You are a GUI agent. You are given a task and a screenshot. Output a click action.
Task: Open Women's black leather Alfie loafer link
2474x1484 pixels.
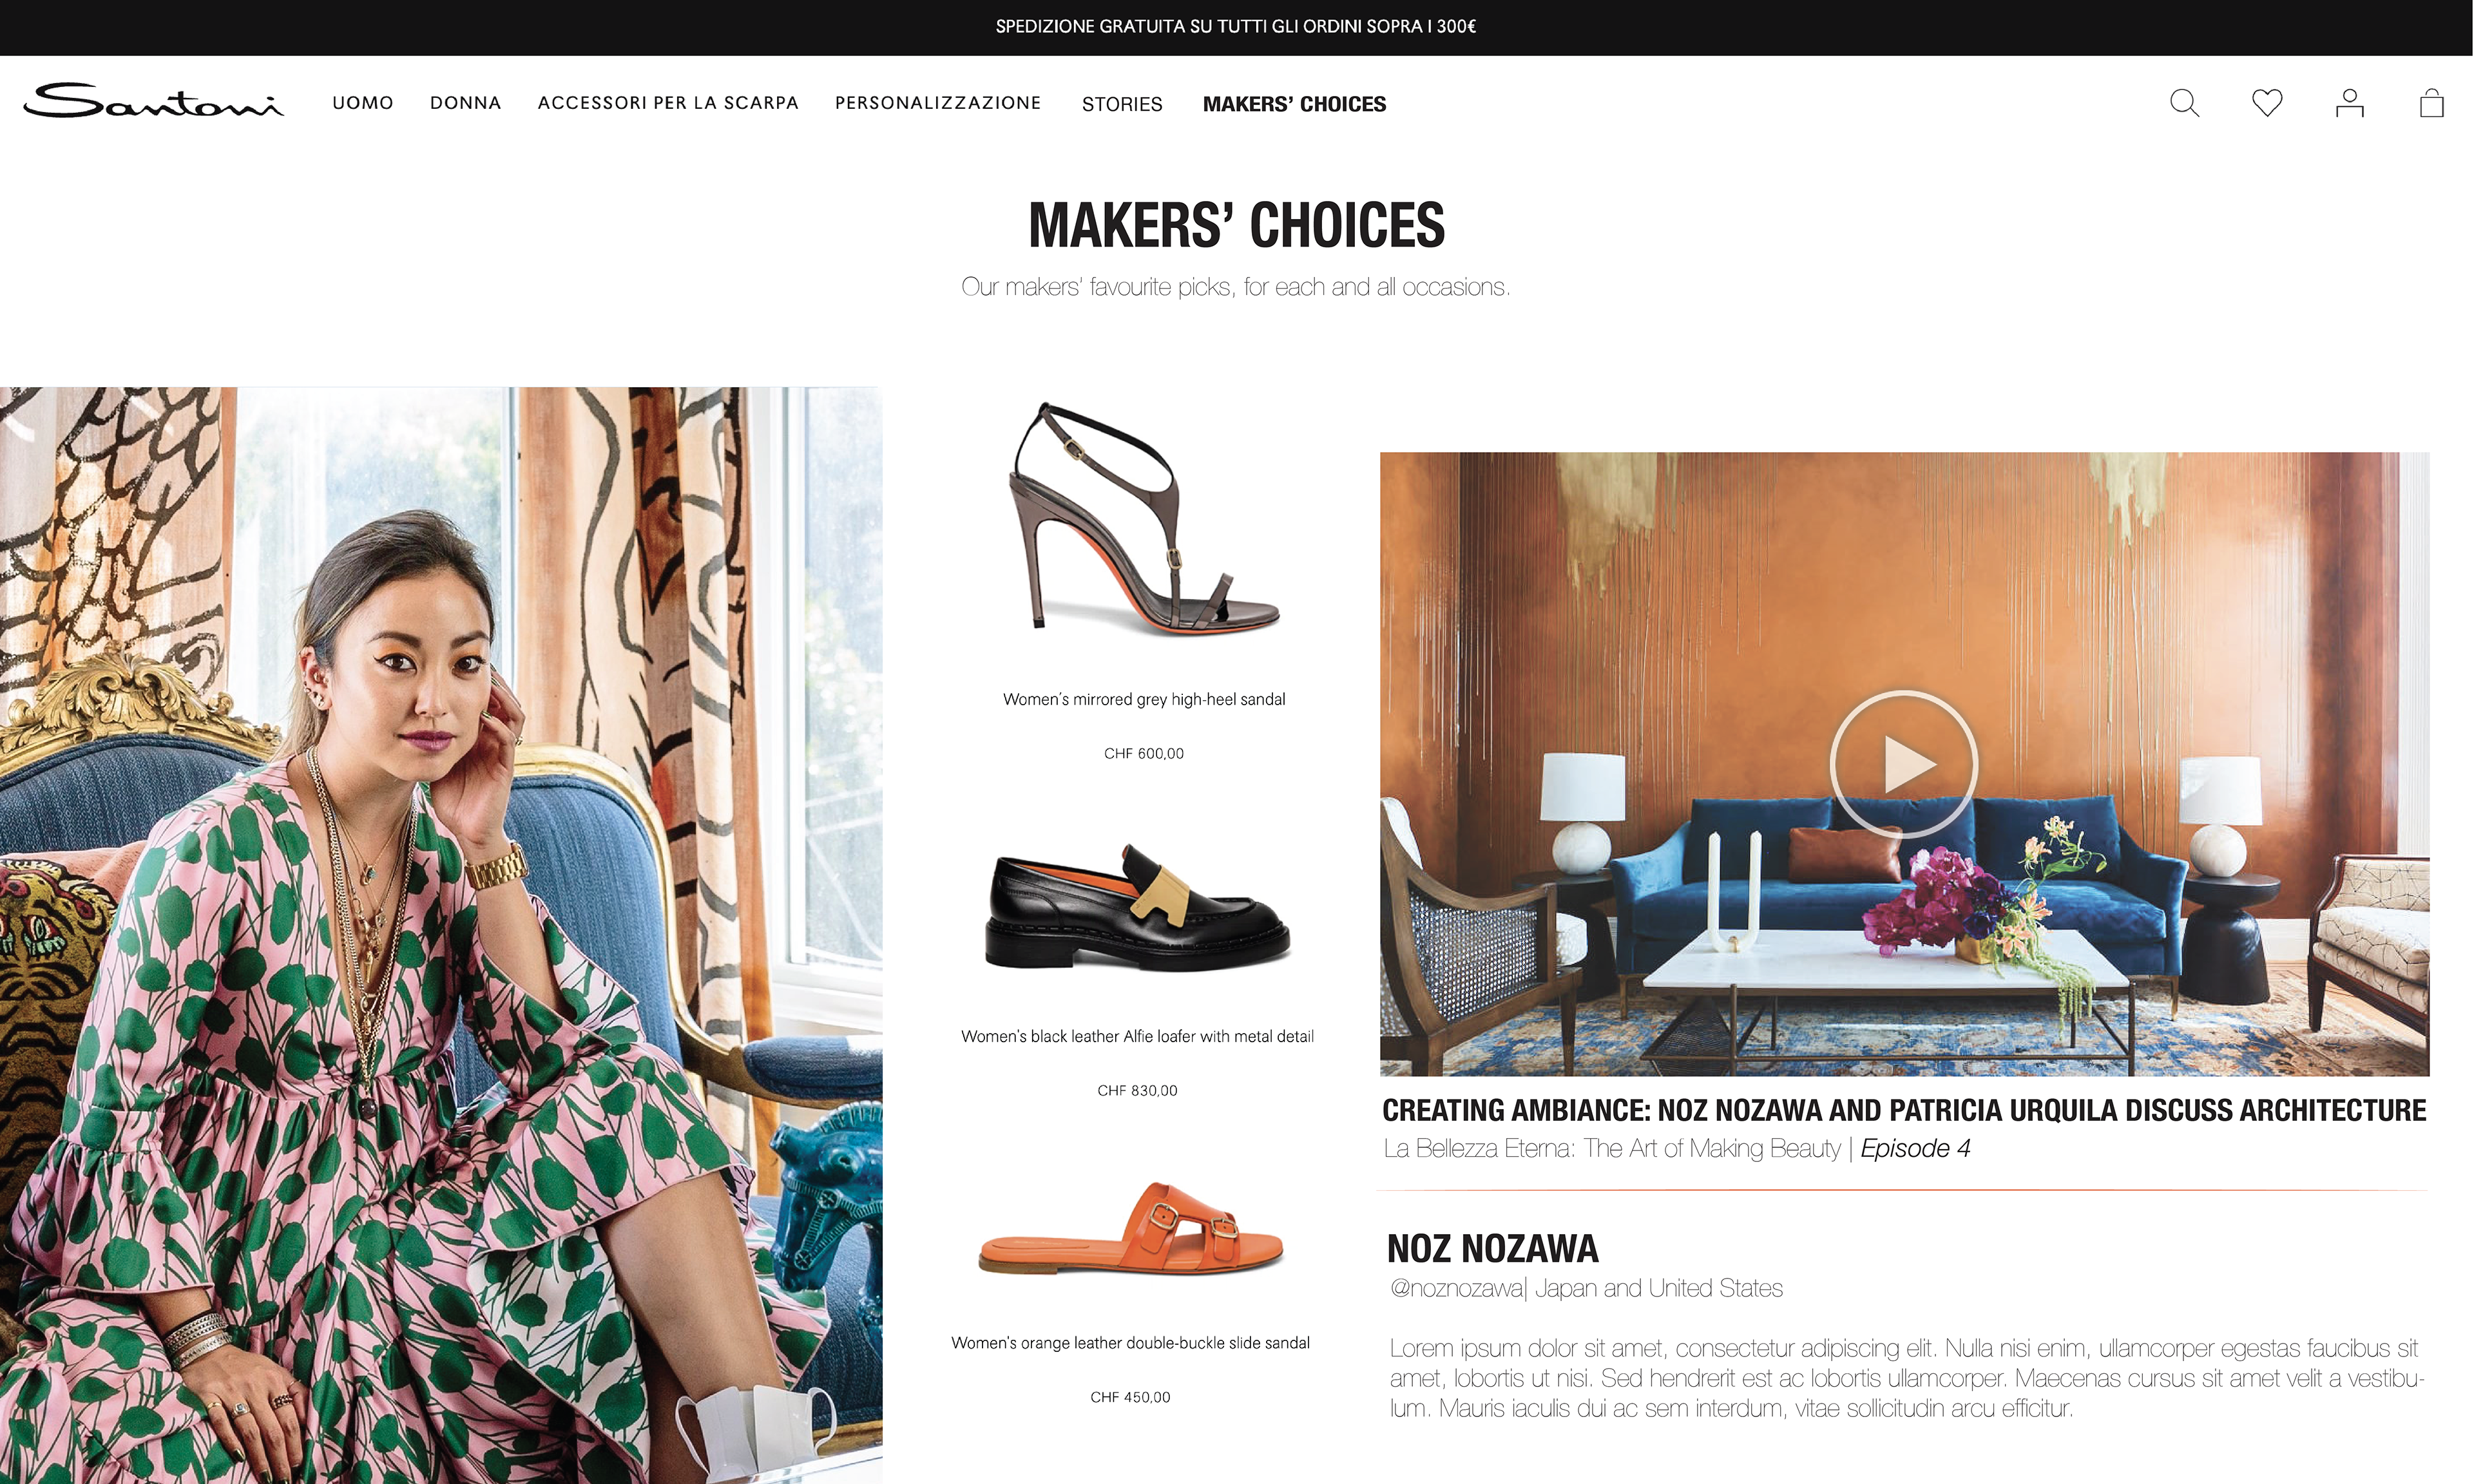coord(1137,1036)
